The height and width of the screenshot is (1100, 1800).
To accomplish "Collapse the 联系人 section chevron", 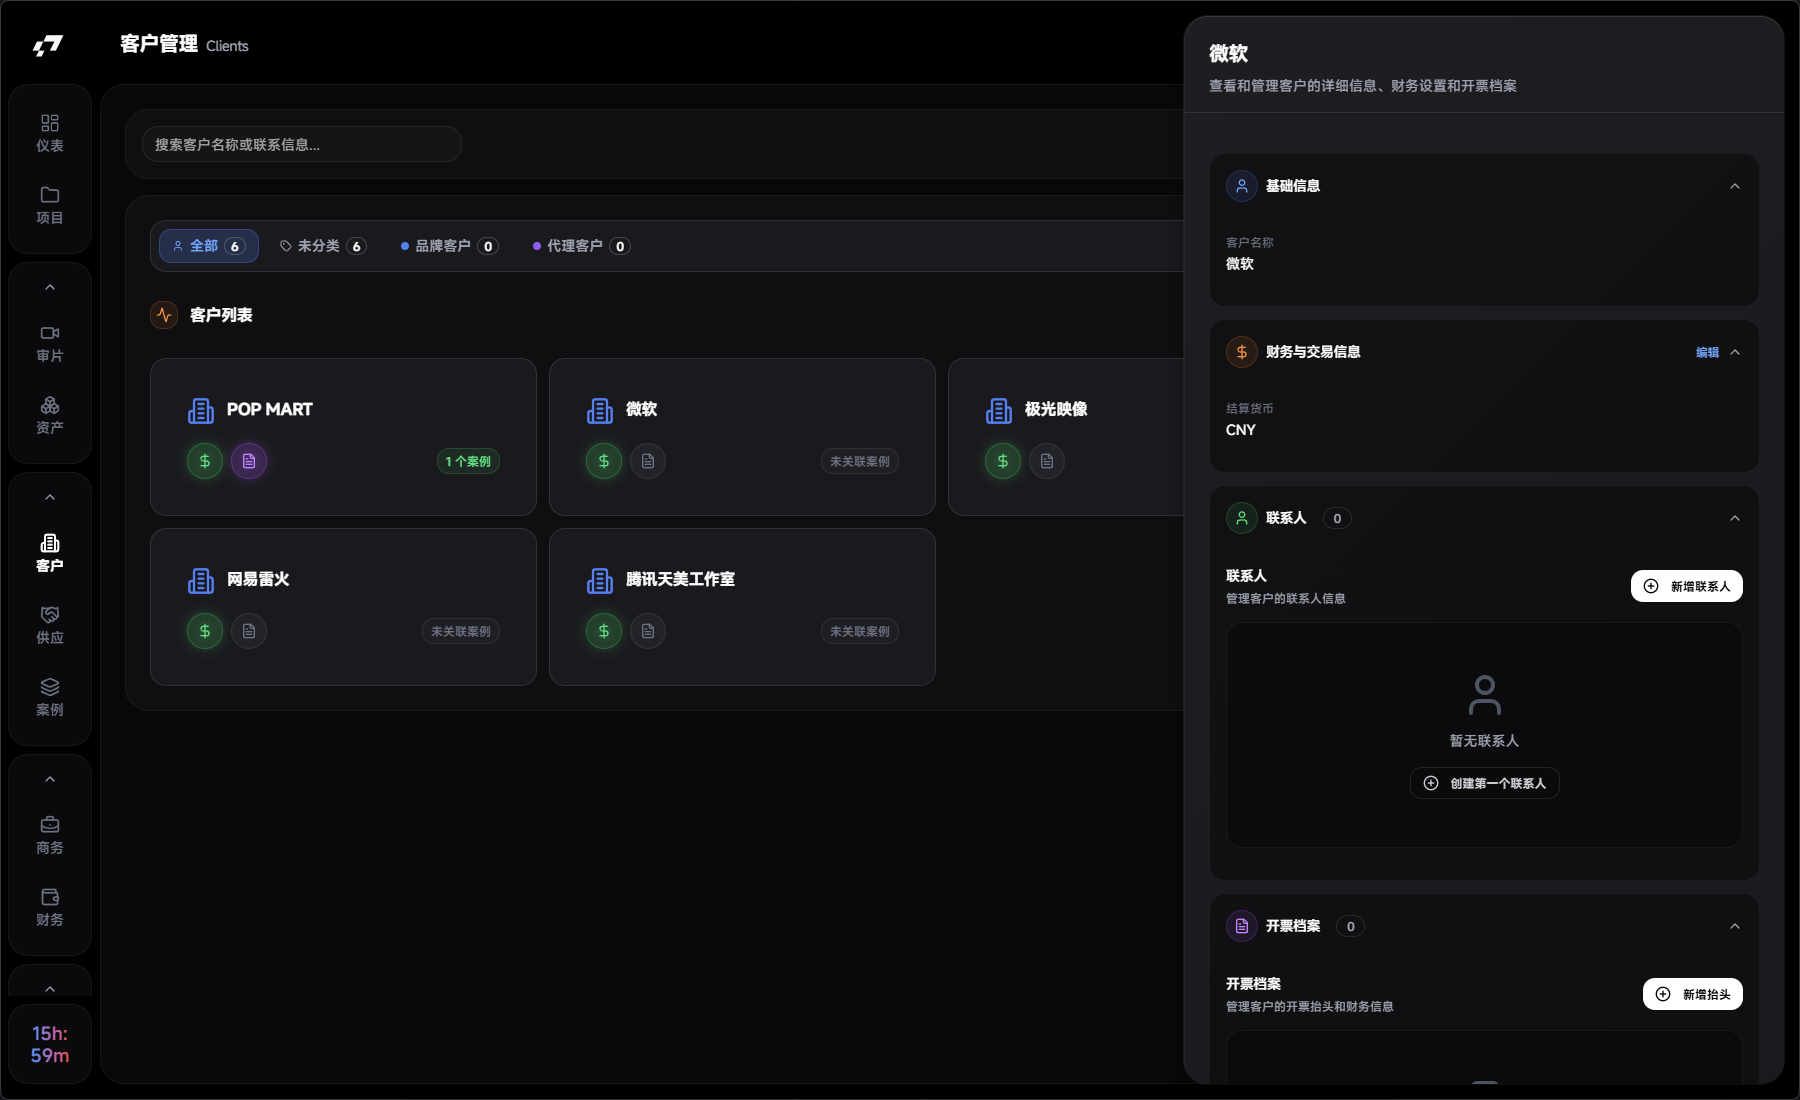I will pyautogui.click(x=1735, y=518).
